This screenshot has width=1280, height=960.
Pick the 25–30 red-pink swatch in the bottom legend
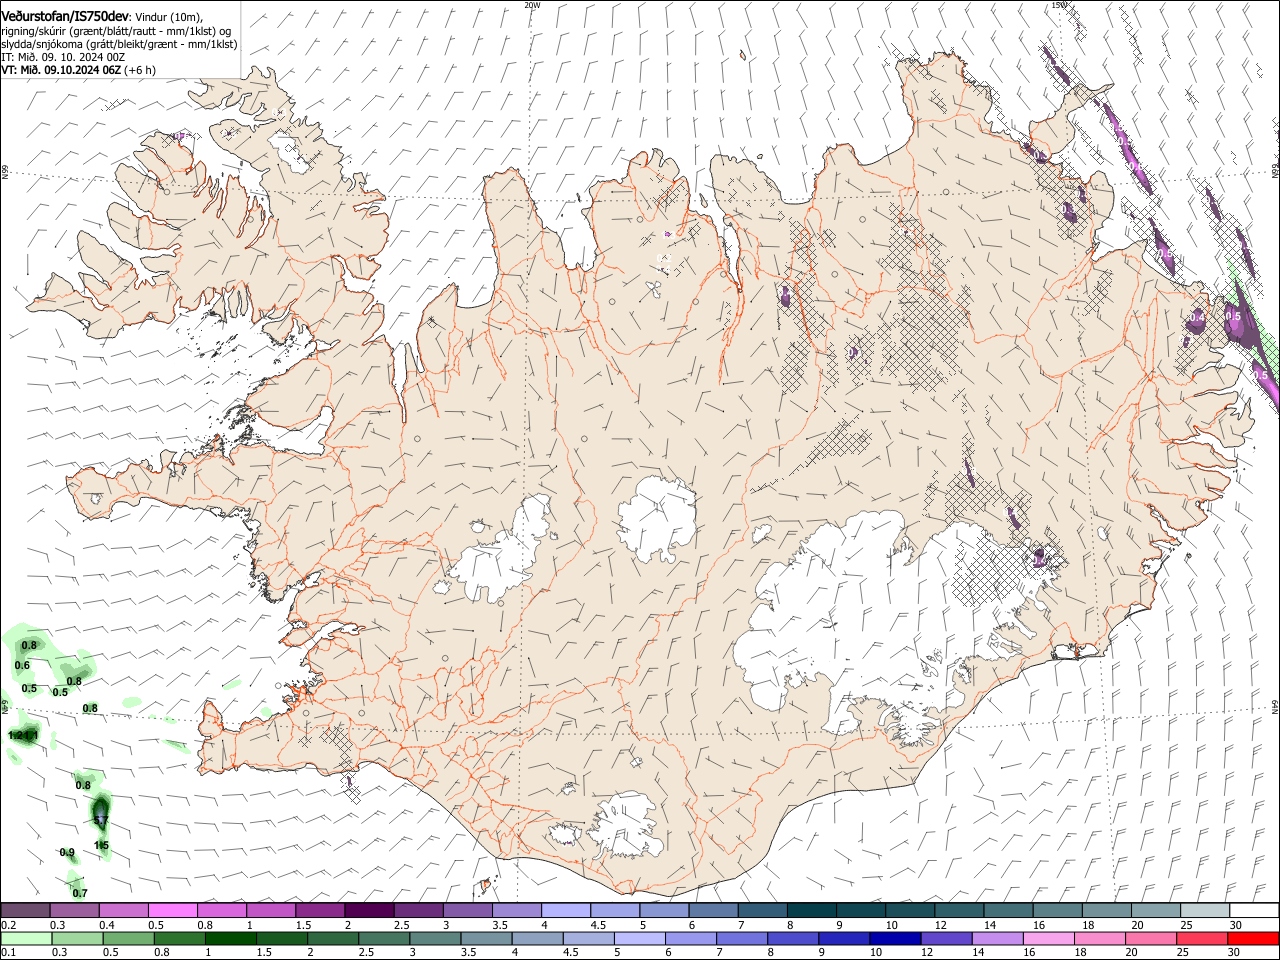[1200, 938]
